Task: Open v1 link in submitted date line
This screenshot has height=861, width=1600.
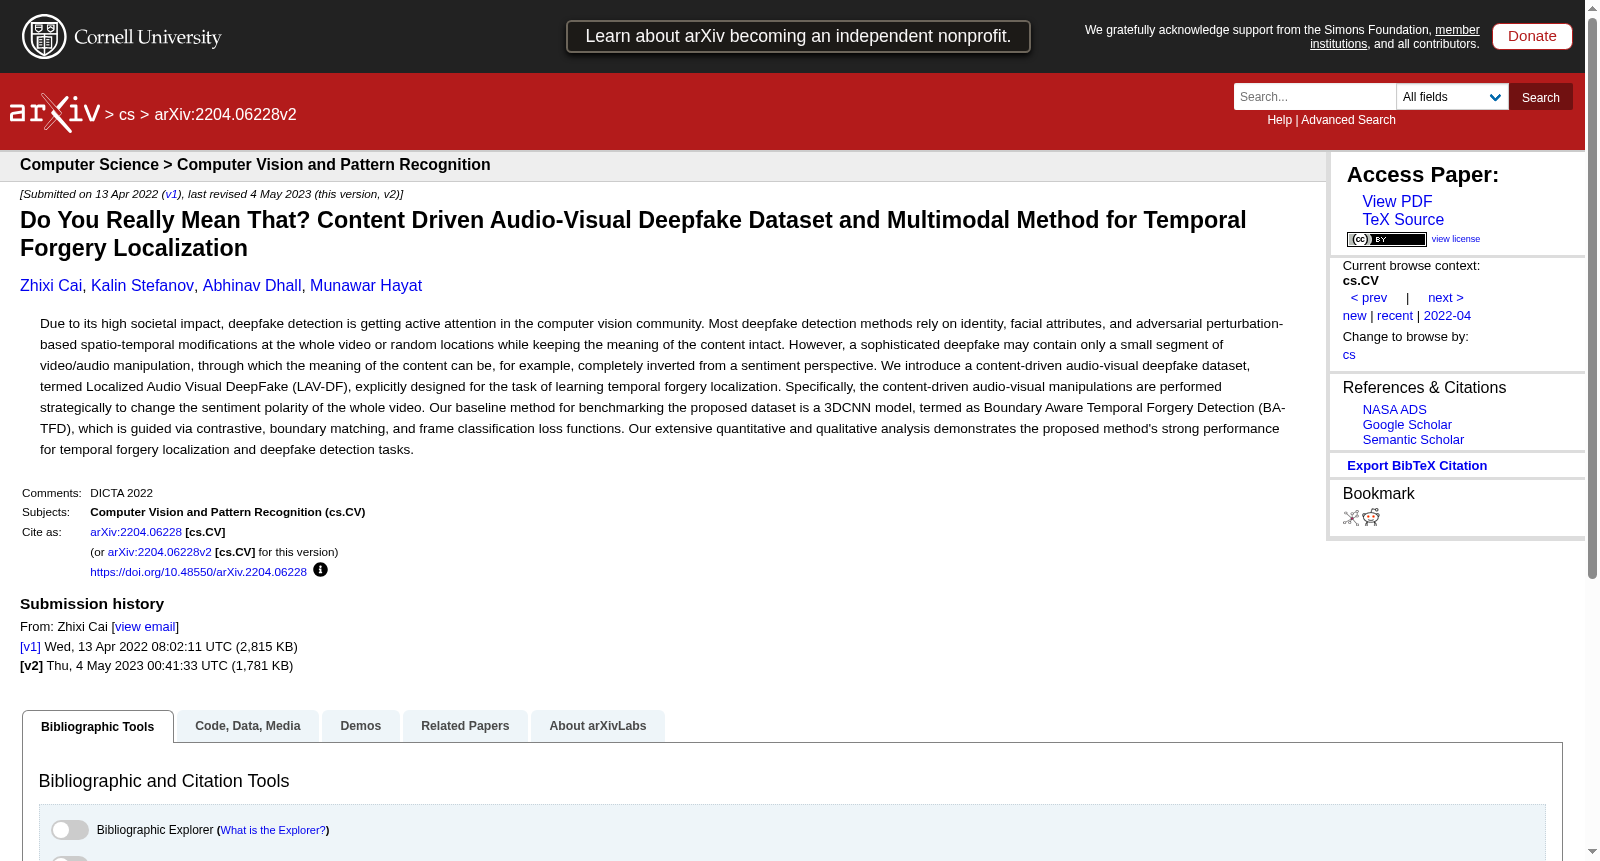Action: pyautogui.click(x=171, y=194)
